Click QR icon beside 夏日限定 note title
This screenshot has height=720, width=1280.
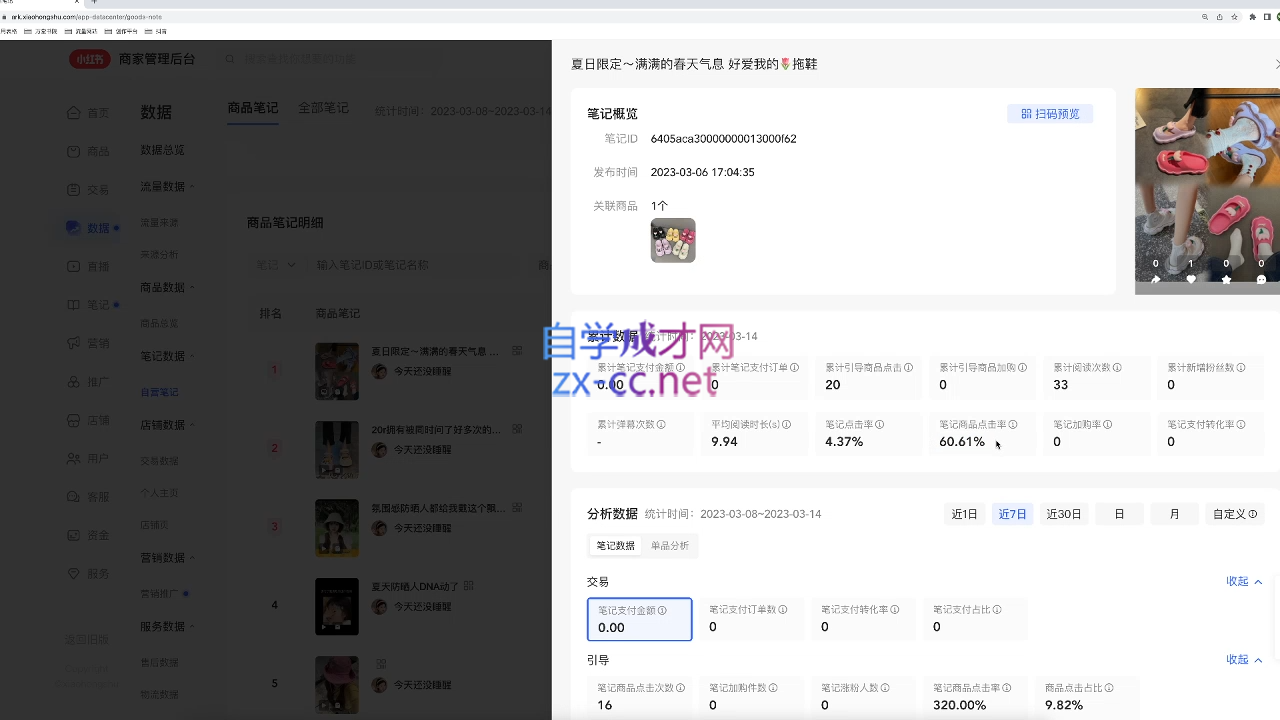517,351
